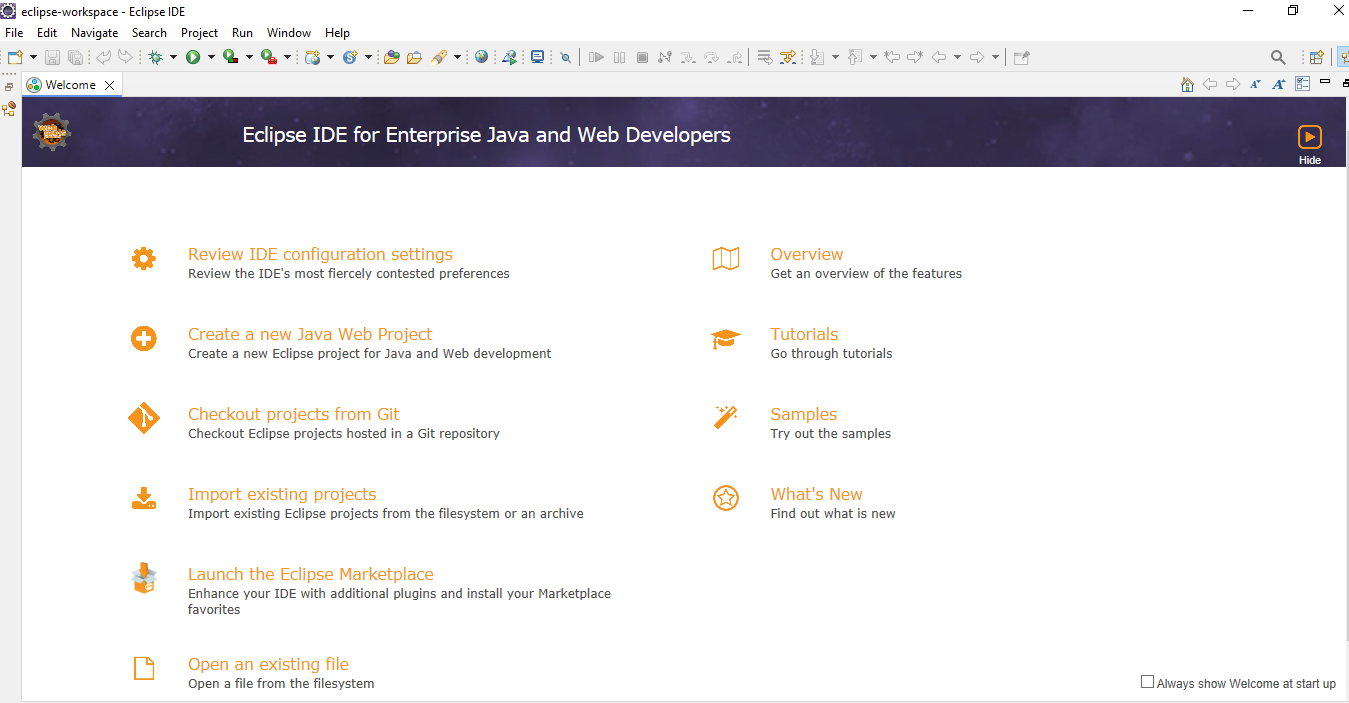Click the Coverage launch icon

click(x=230, y=57)
